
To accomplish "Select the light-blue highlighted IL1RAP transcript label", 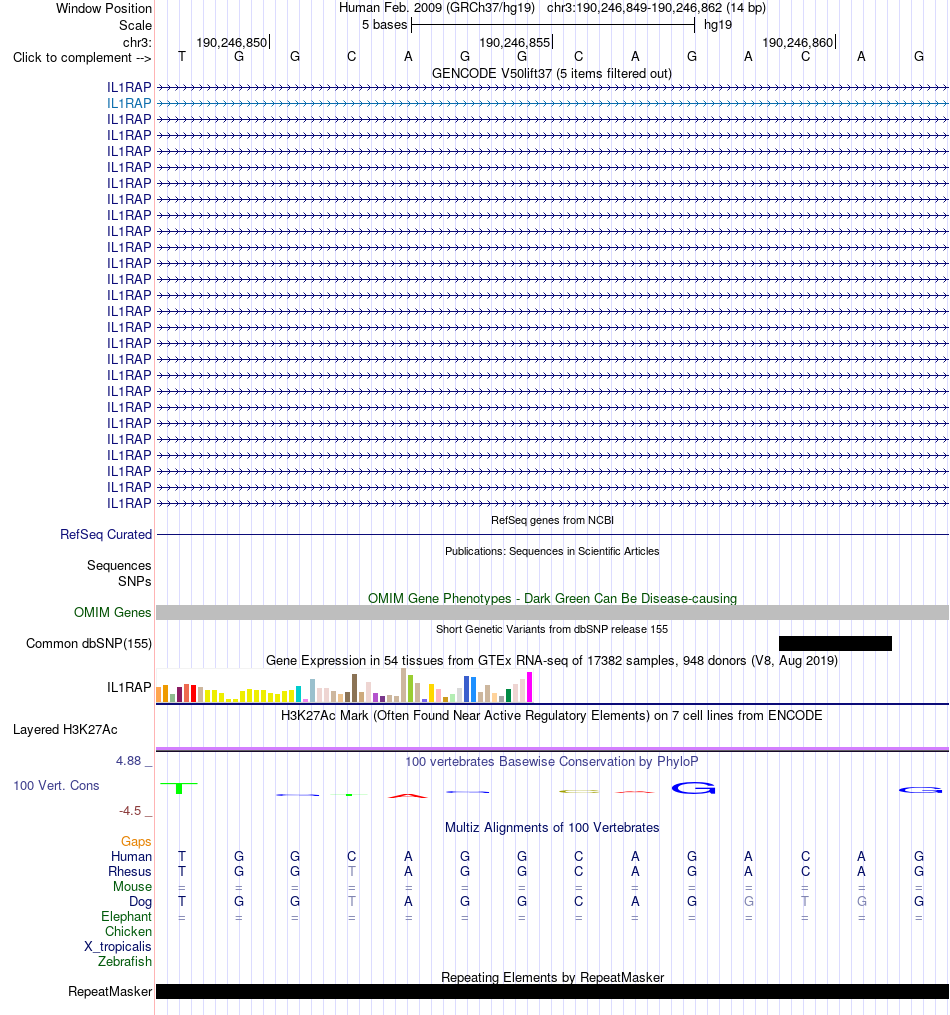I will click(129, 103).
